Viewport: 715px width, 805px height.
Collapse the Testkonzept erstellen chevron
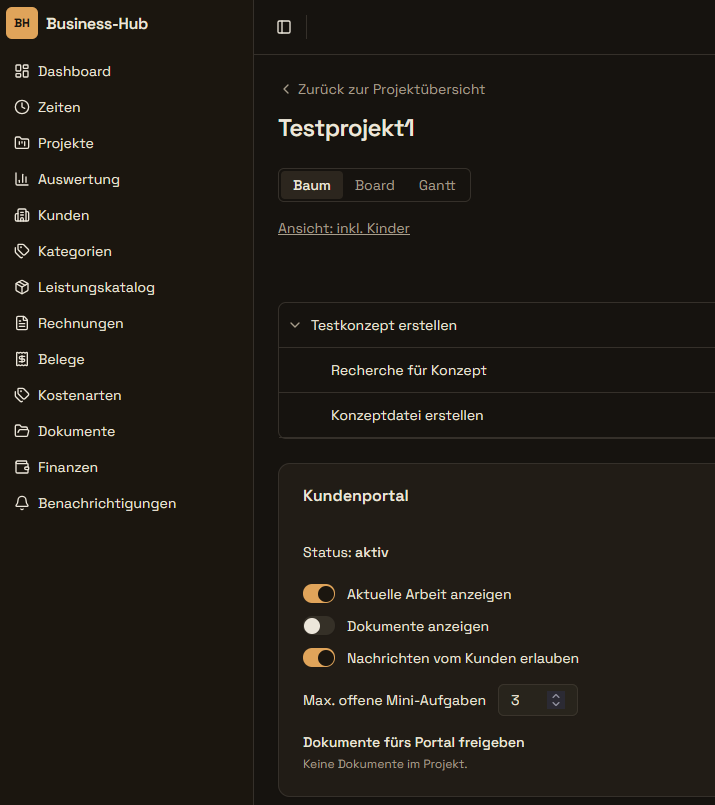coord(295,325)
